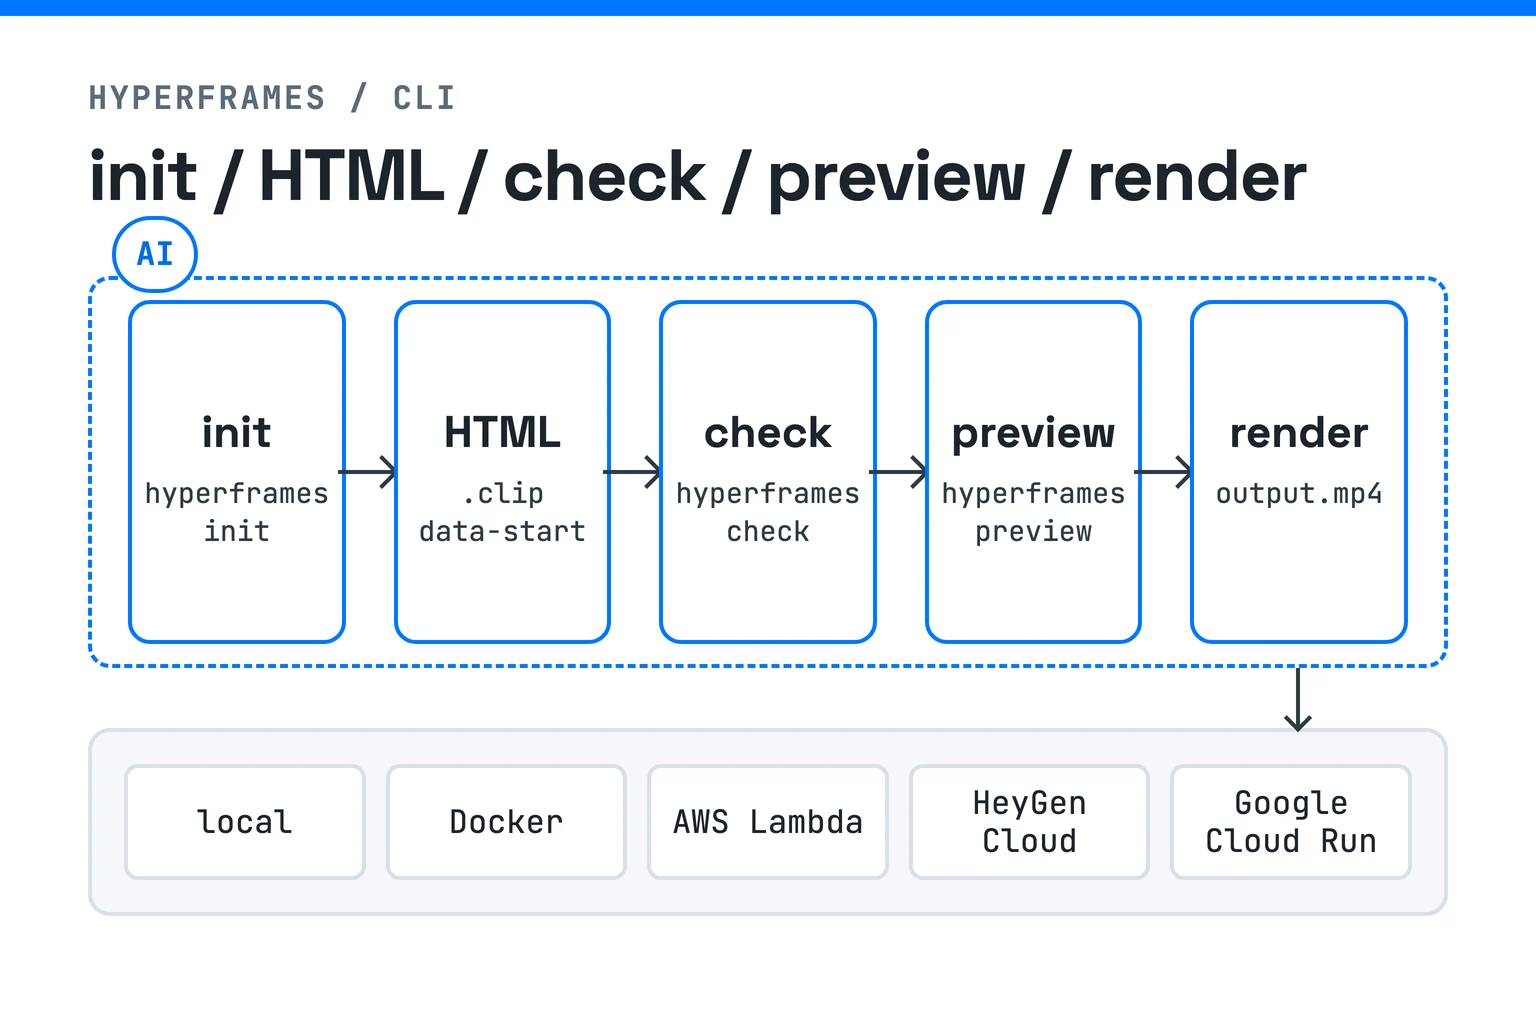Choose the Docker render target box
Screen dimensions: 1536x1024
(x=506, y=822)
